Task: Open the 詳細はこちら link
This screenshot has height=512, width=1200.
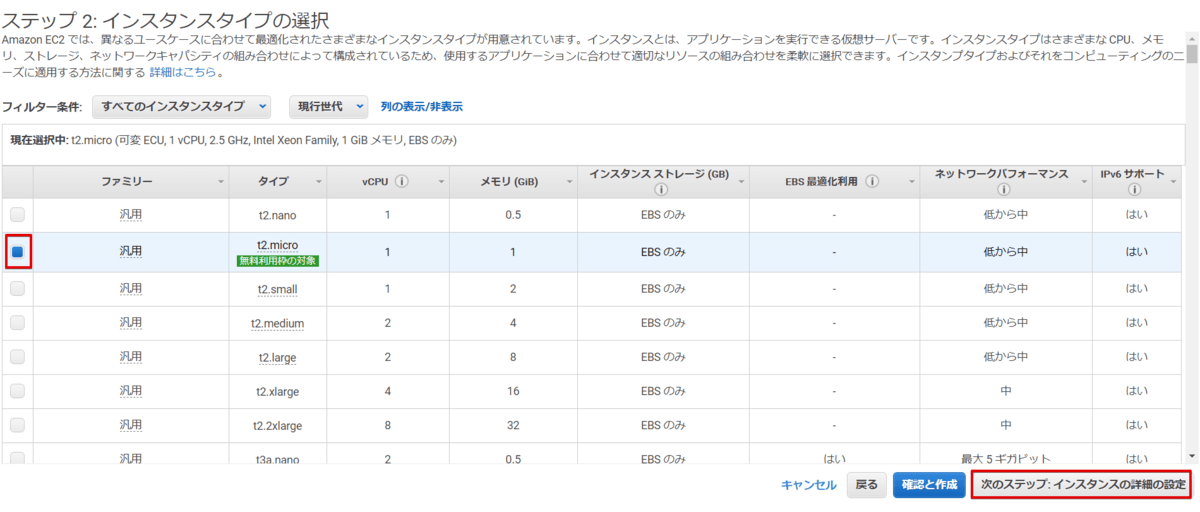Action: tap(183, 73)
